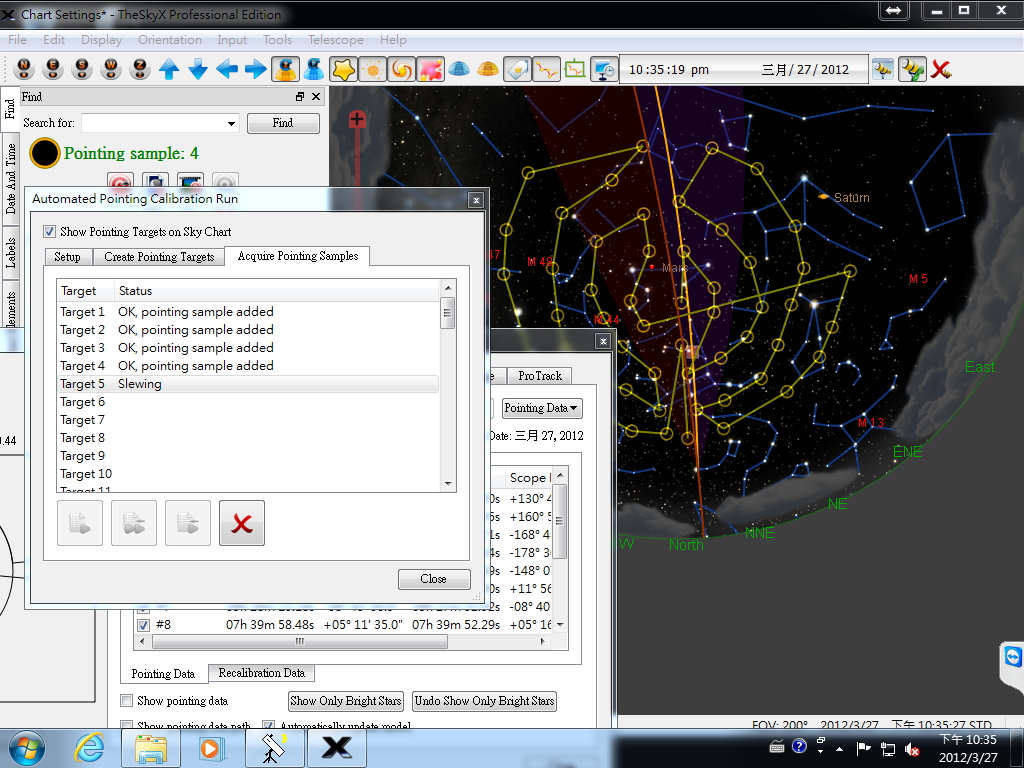Click the red abort X button in calibration dialog

(x=242, y=522)
